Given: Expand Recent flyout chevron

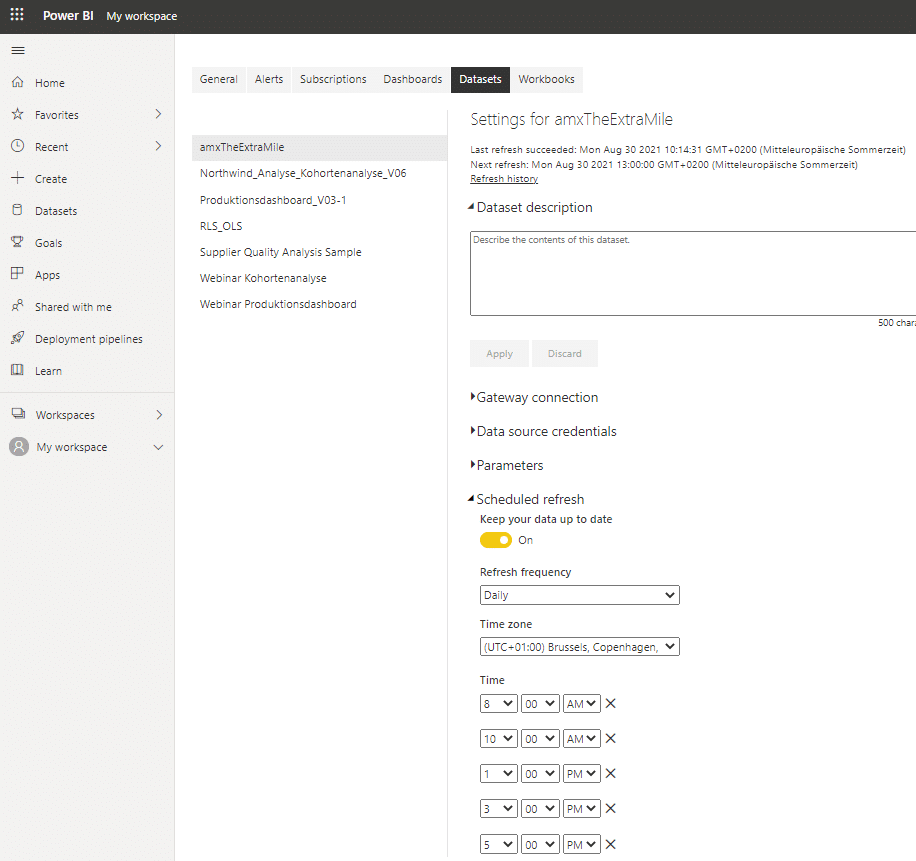Looking at the screenshot, I should (x=158, y=146).
